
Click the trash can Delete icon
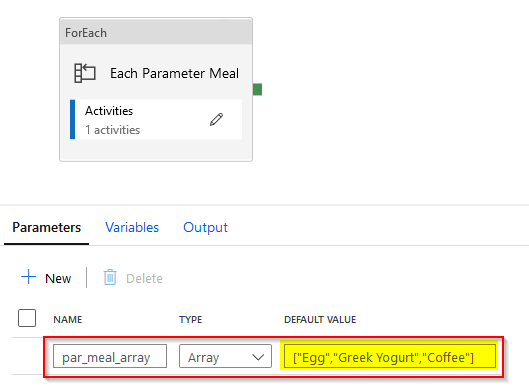(110, 277)
